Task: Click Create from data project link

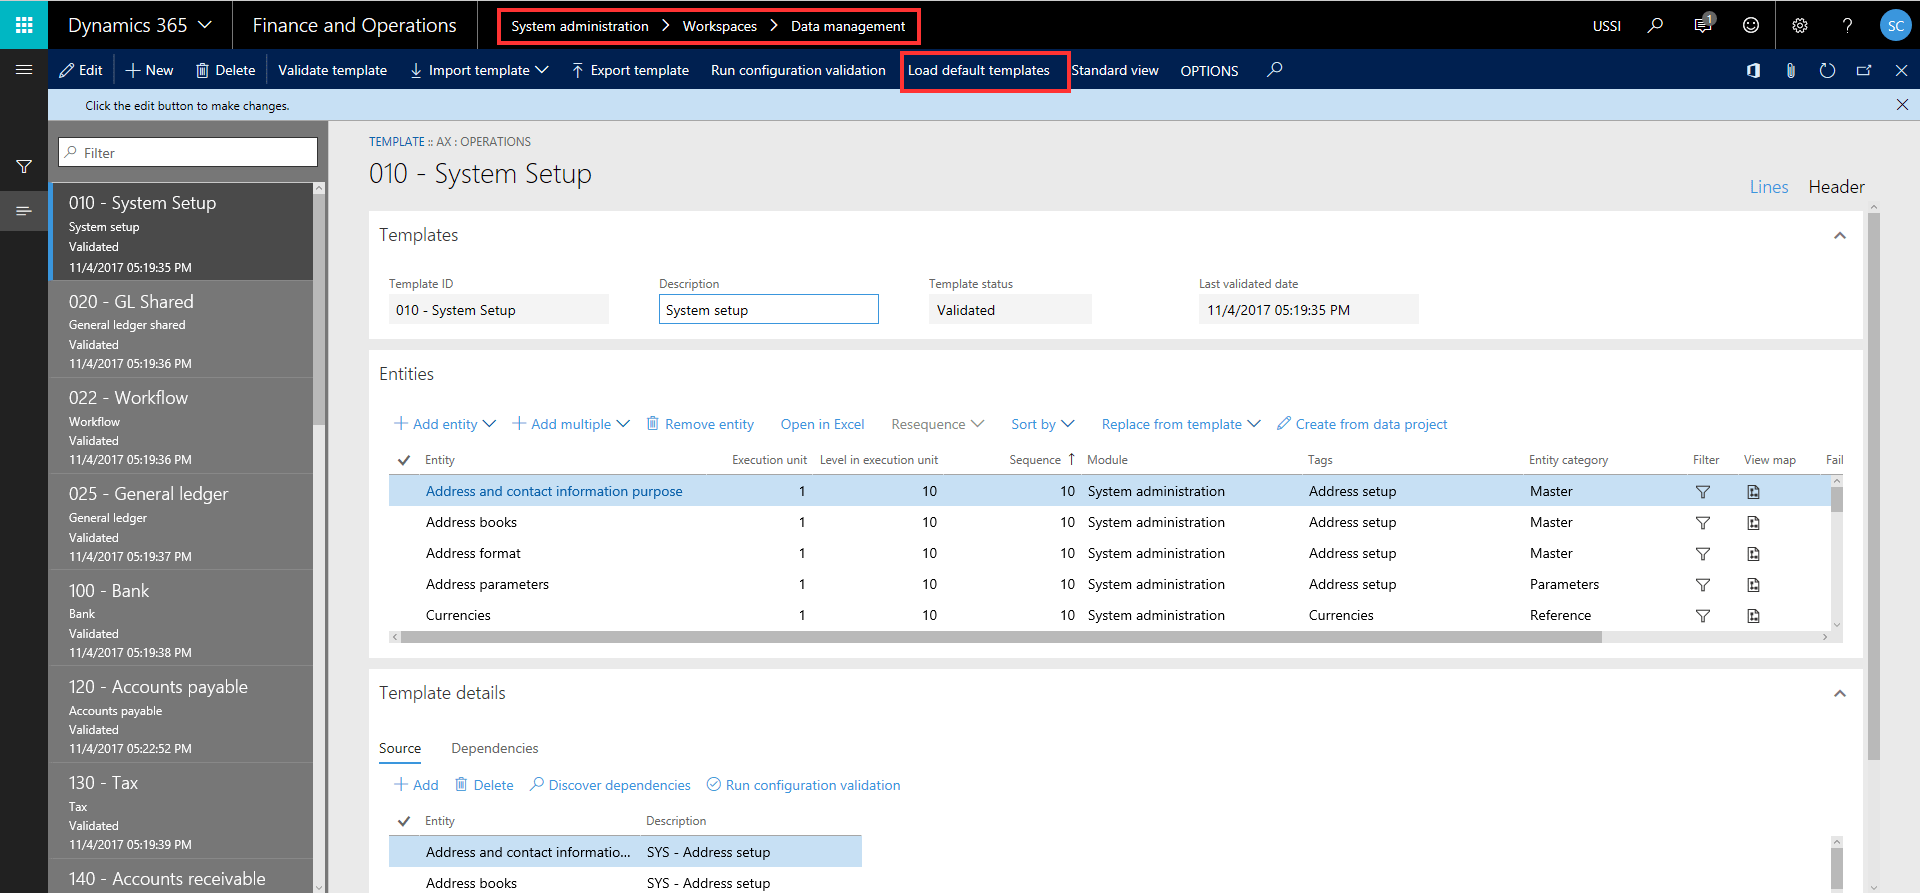Action: pos(1362,424)
